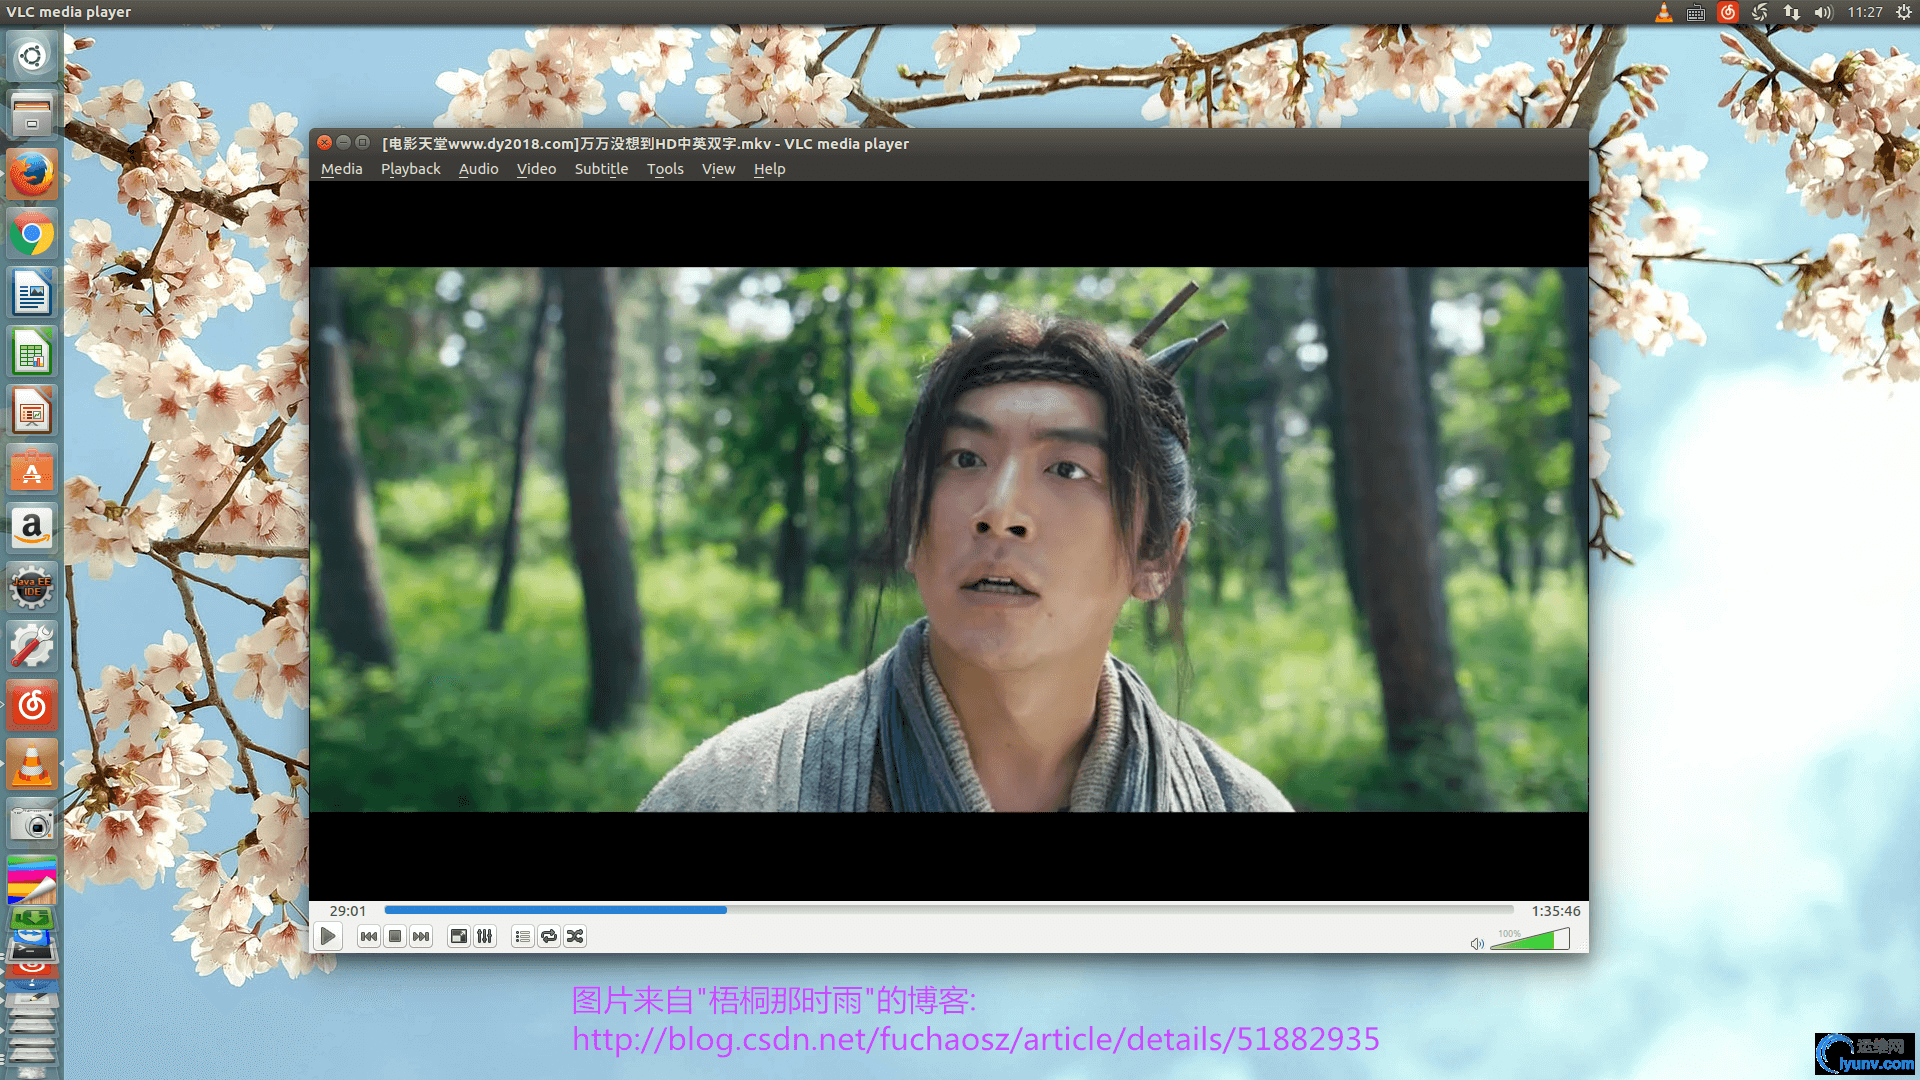Screen dimensions: 1920x1080
Task: Open the Subtitle menu
Action: coord(602,169)
